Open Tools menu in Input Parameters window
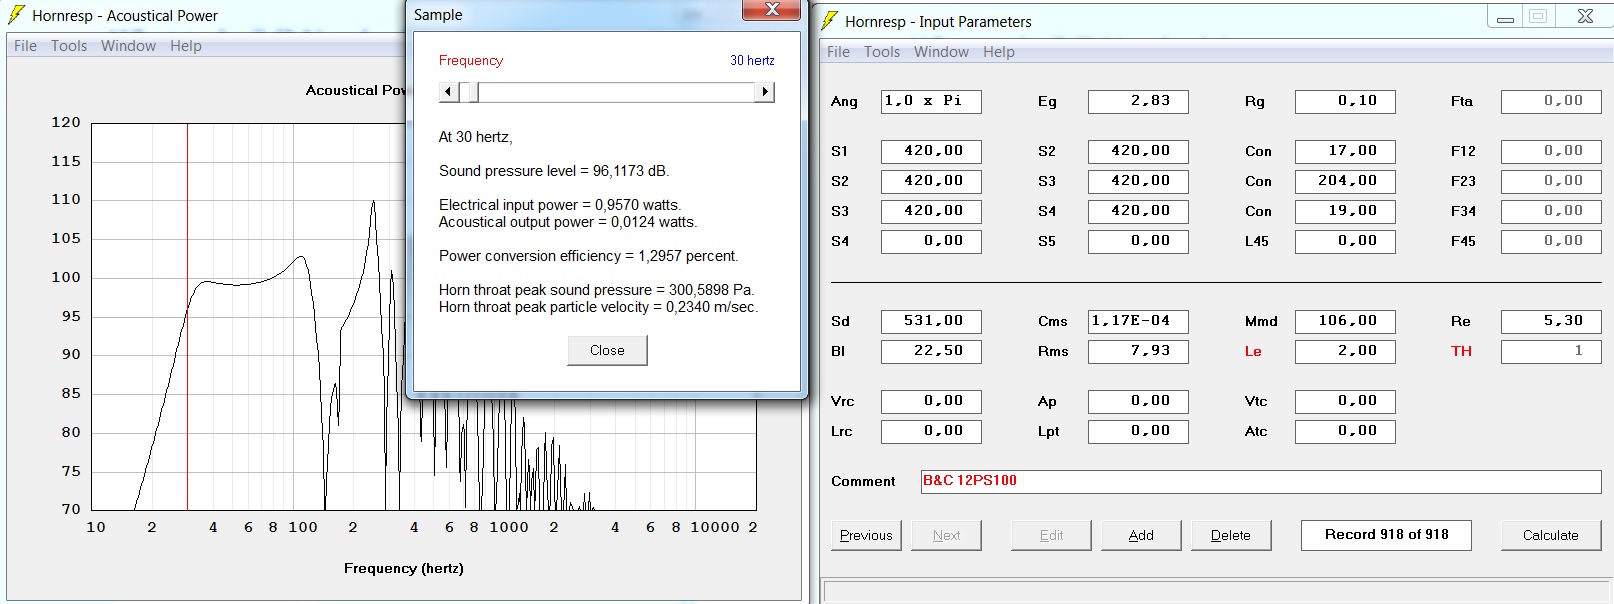This screenshot has height=604, width=1614. 882,52
